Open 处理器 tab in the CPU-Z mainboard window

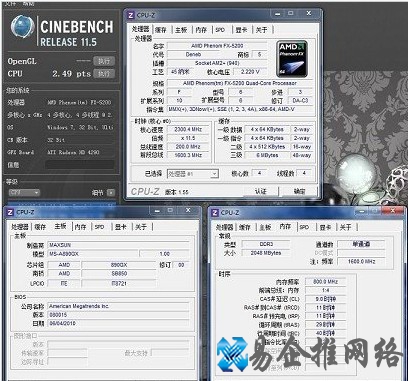point(20,227)
